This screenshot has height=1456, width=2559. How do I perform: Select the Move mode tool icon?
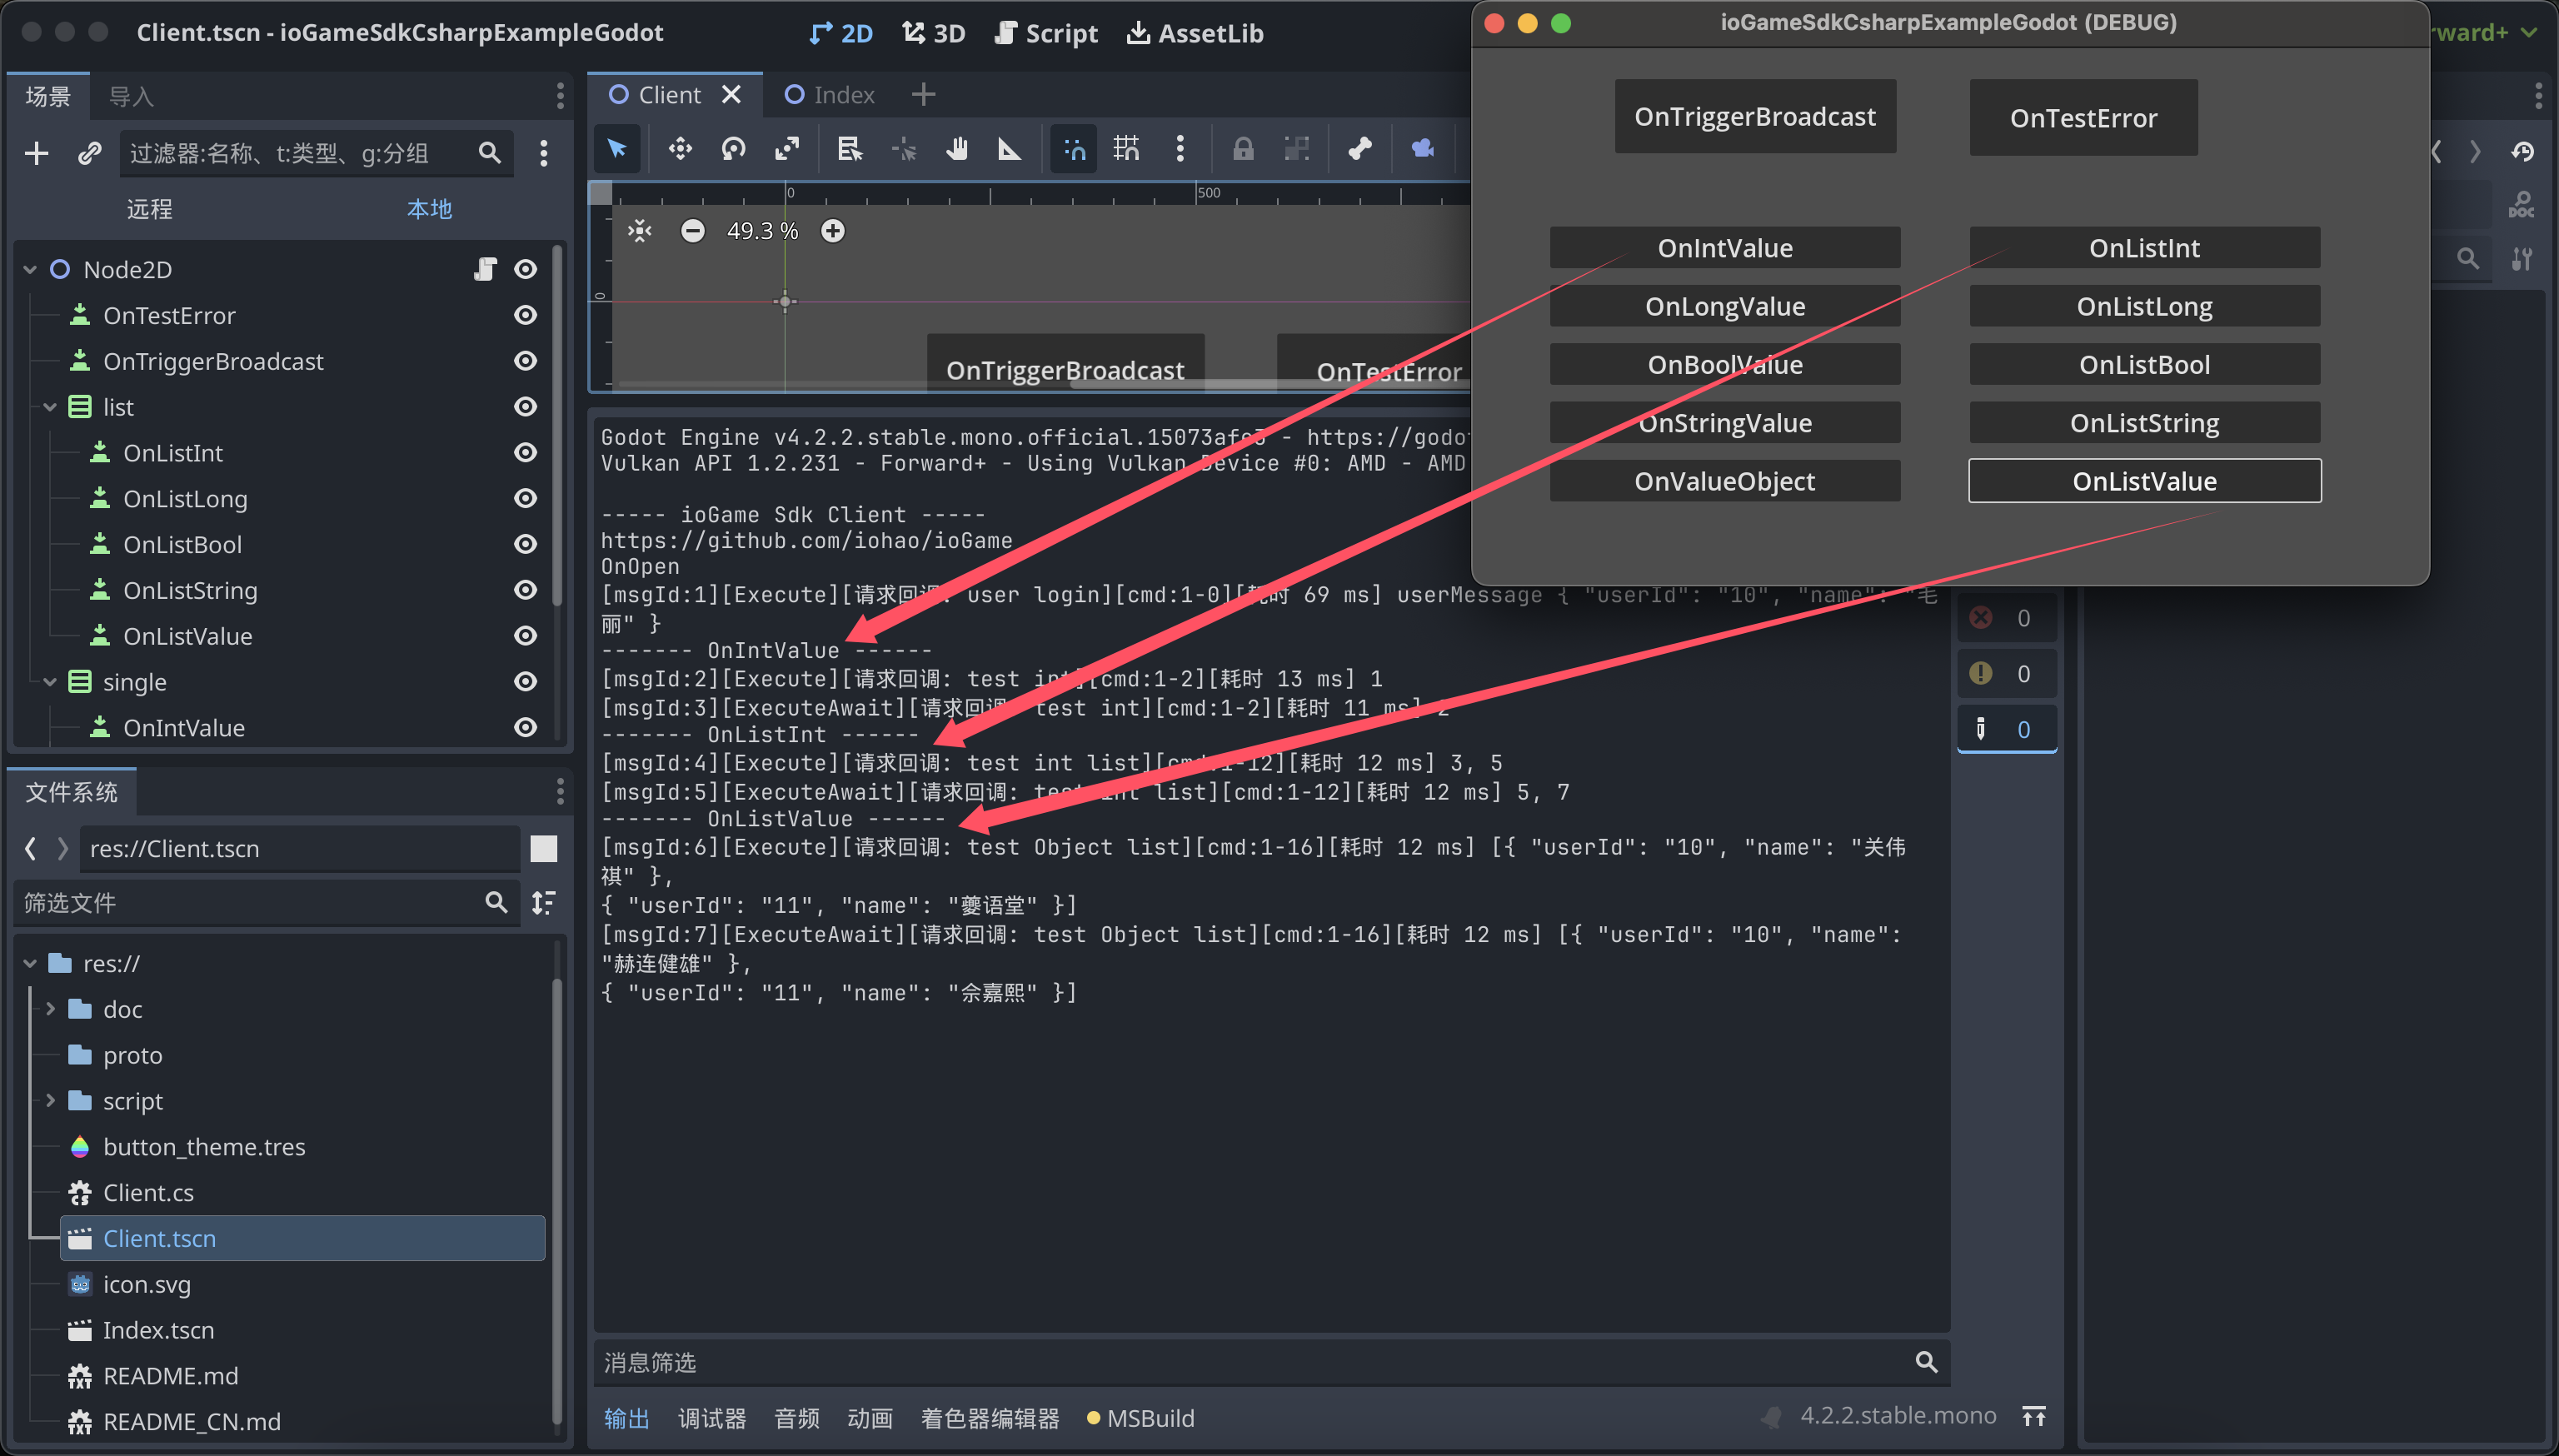tap(680, 150)
